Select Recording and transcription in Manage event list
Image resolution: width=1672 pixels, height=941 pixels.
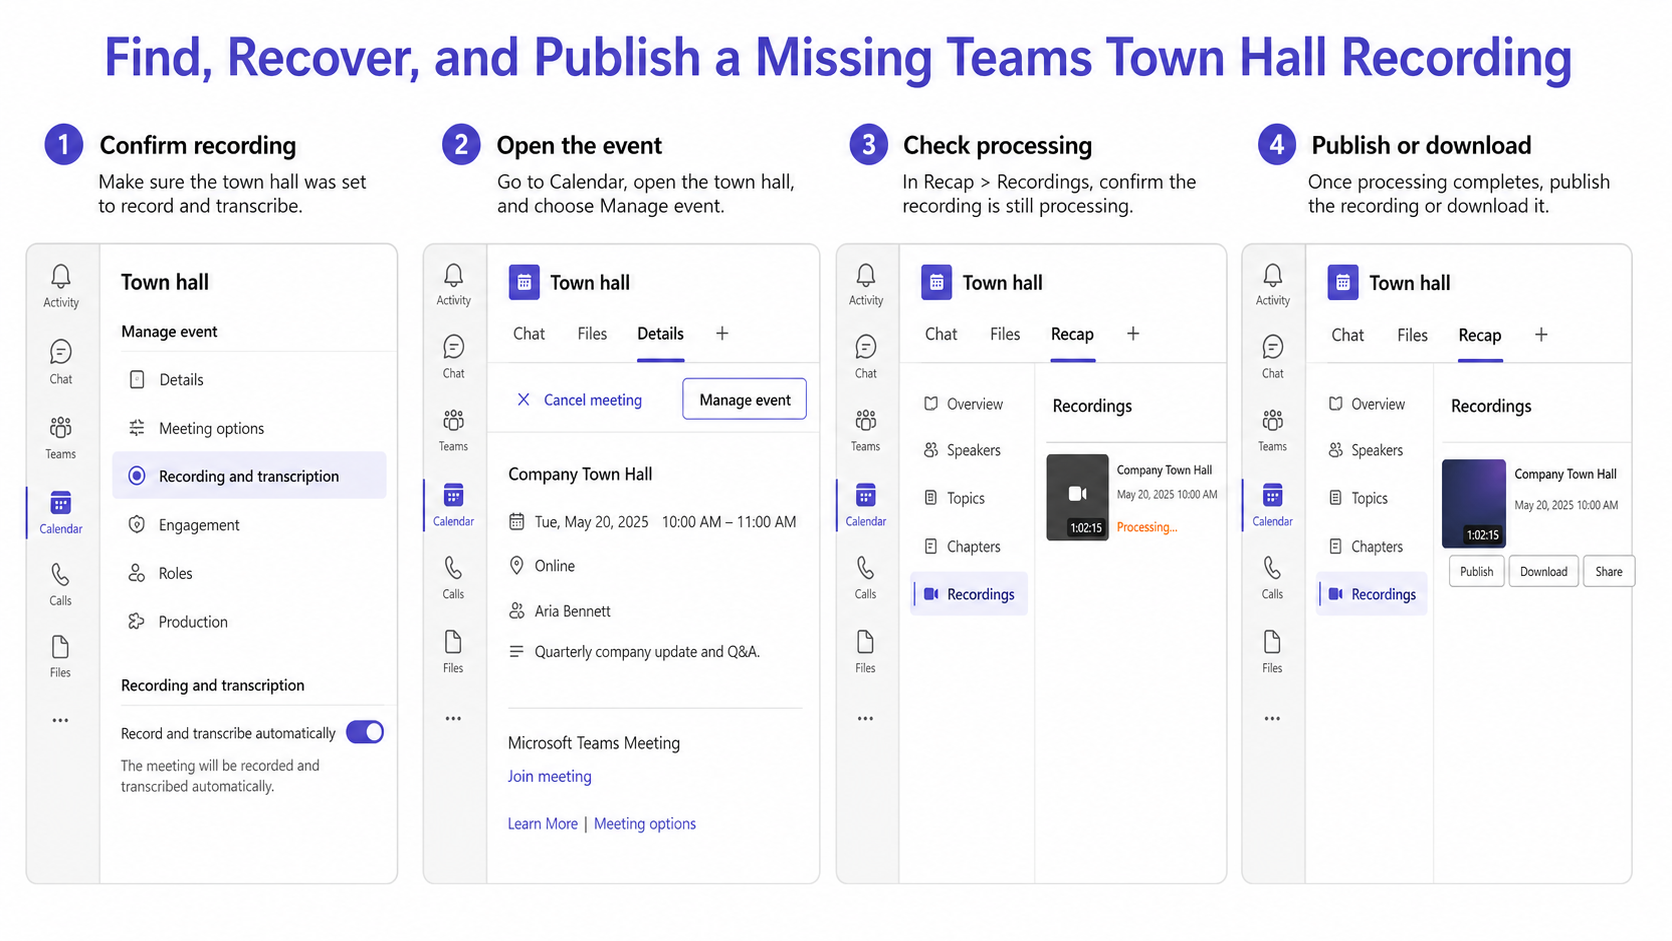(x=250, y=476)
